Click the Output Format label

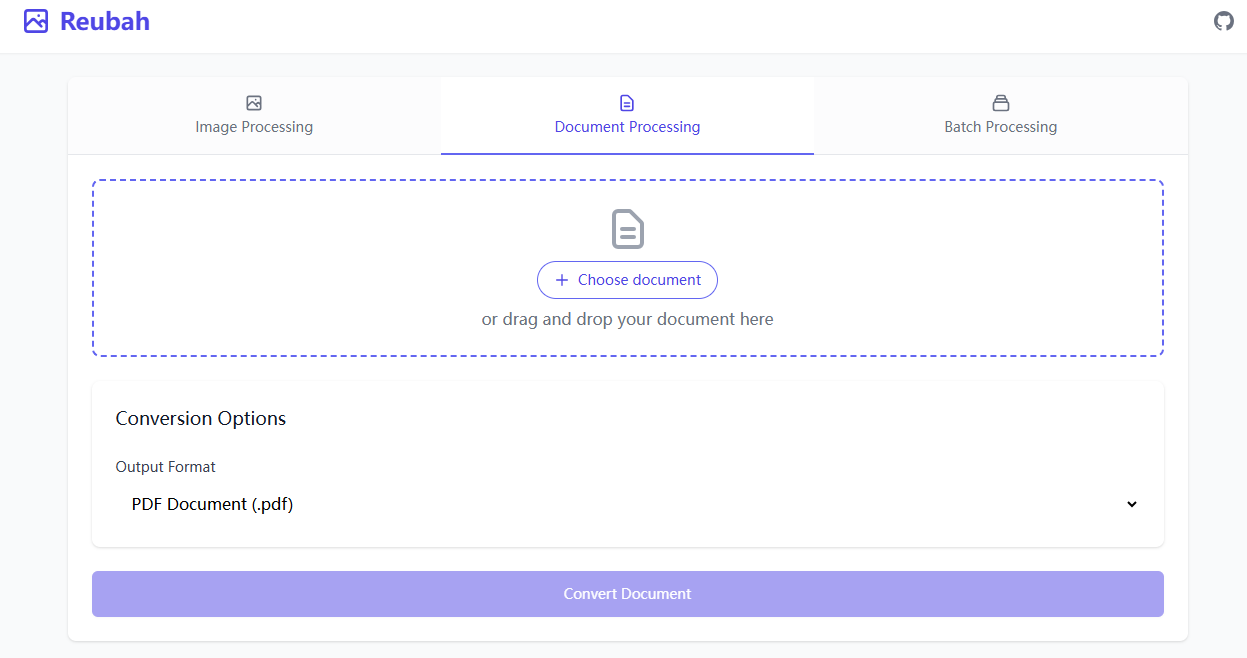(166, 467)
